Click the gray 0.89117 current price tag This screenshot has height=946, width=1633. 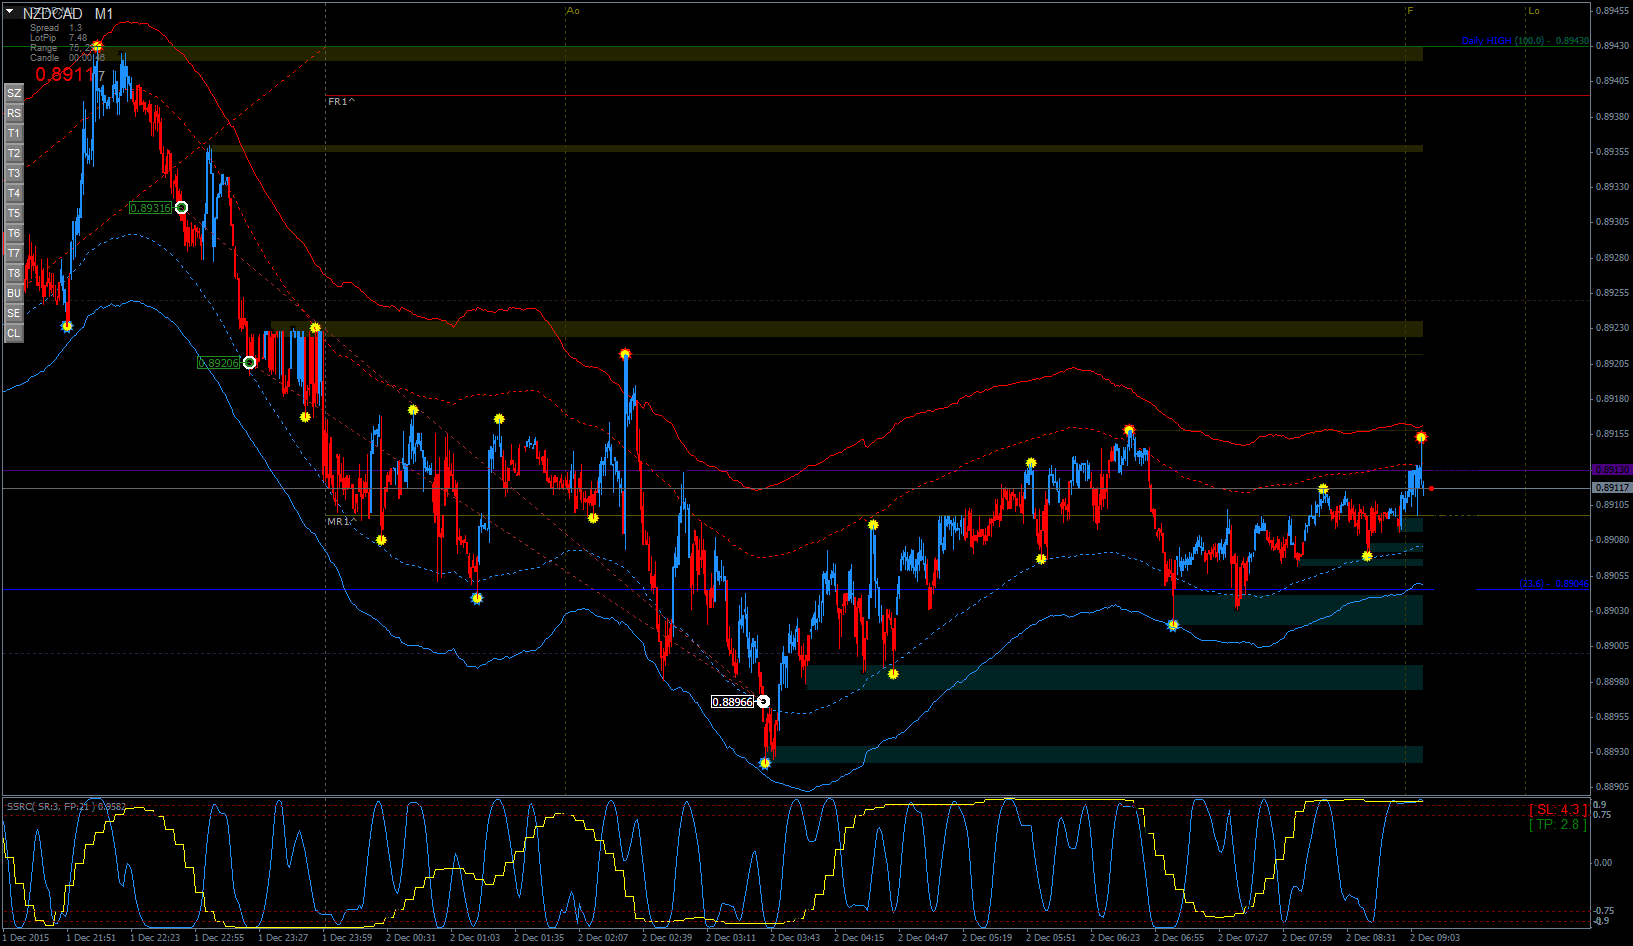[1611, 488]
